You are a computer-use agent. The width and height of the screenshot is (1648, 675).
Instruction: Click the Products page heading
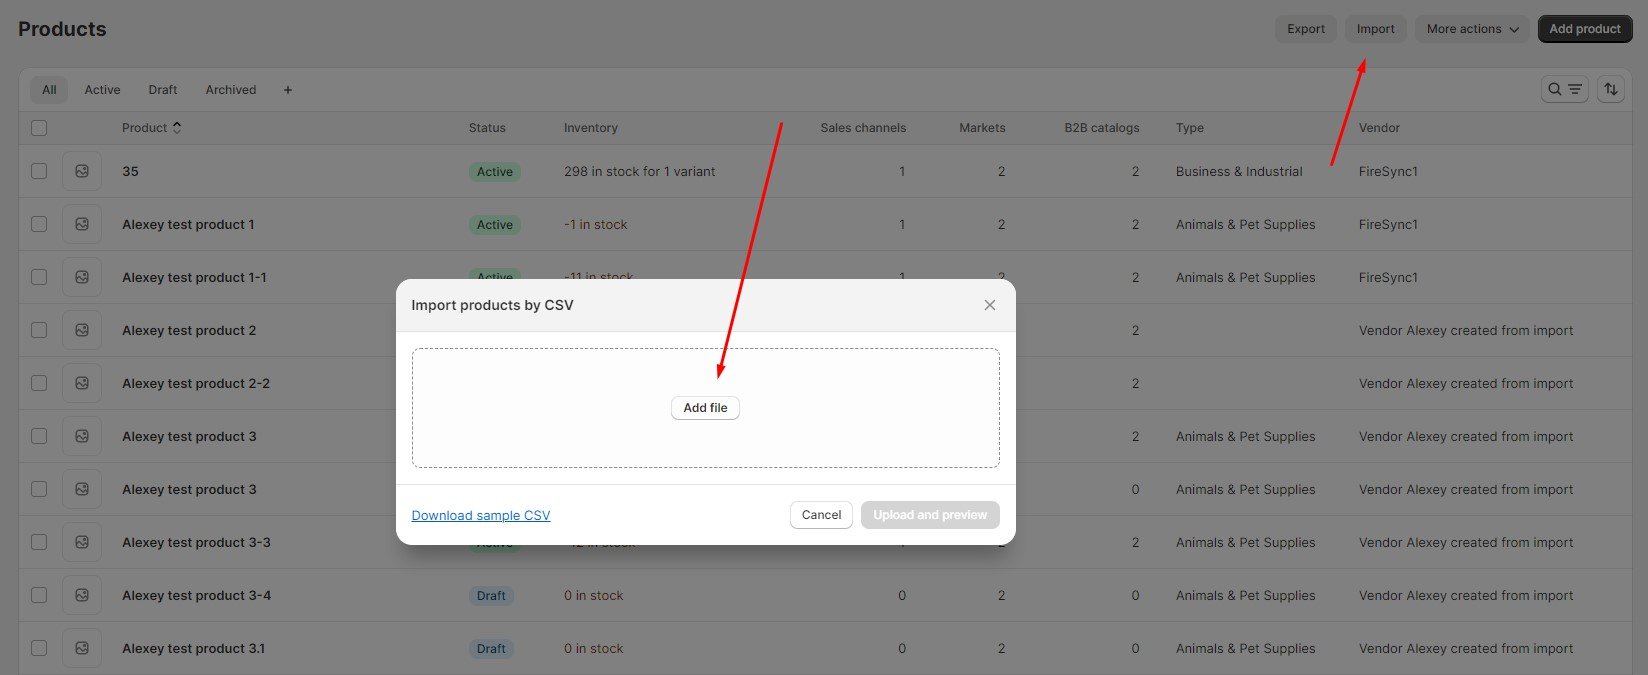(62, 29)
